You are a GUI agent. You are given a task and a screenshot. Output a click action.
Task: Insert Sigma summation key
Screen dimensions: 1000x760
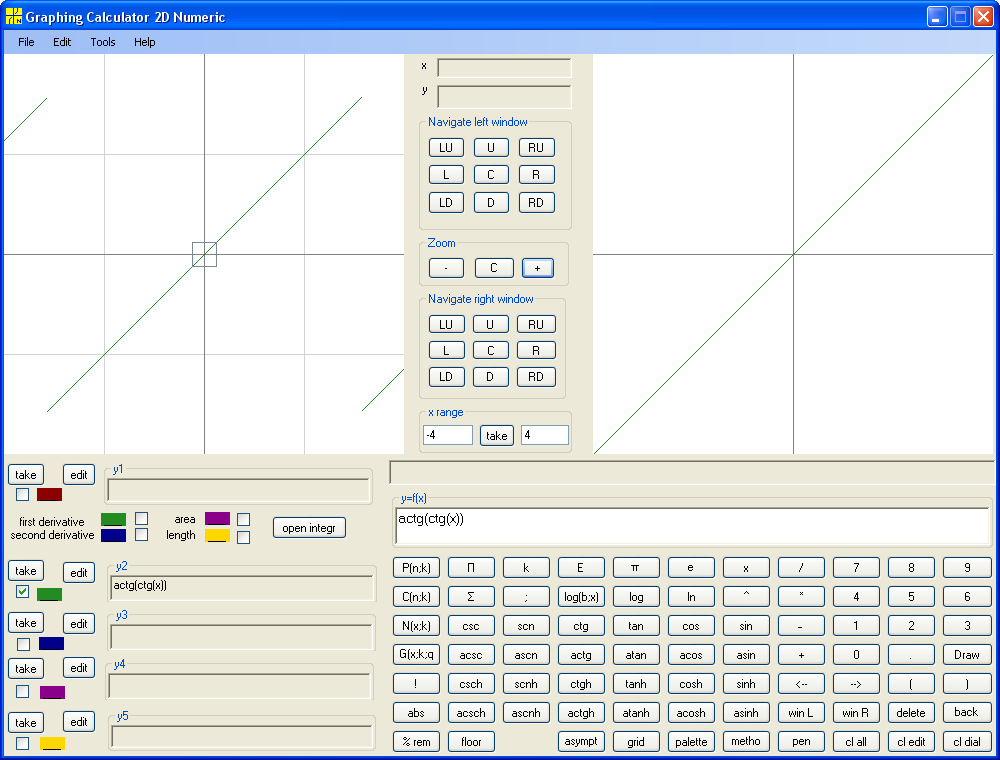click(471, 597)
